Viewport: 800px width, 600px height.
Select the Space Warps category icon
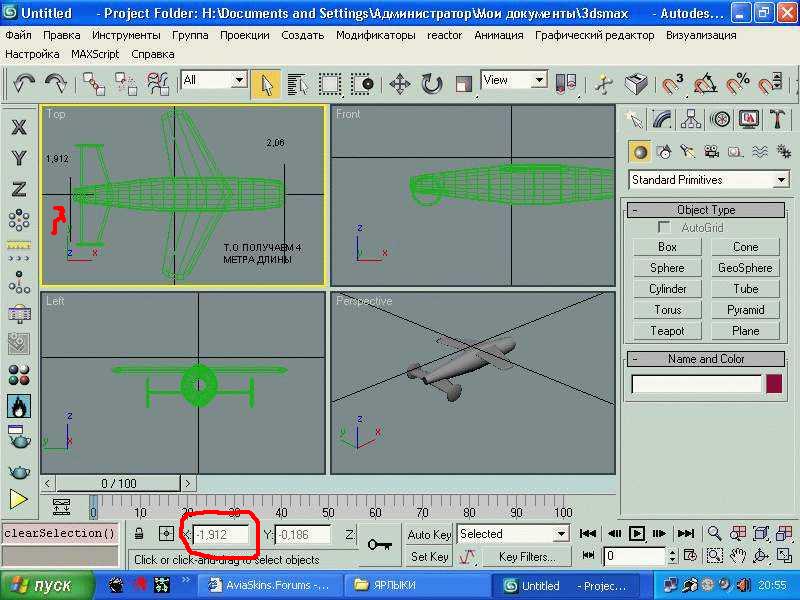coord(760,152)
